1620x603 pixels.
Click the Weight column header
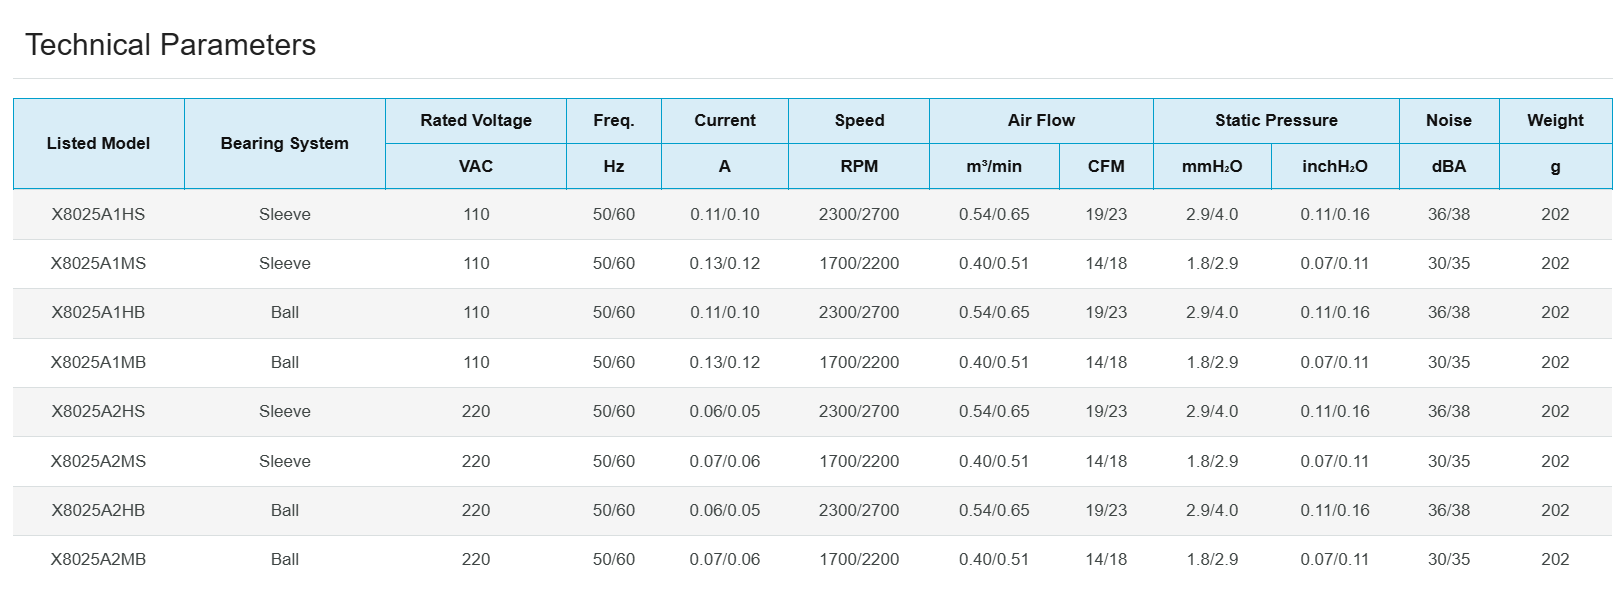click(1555, 120)
